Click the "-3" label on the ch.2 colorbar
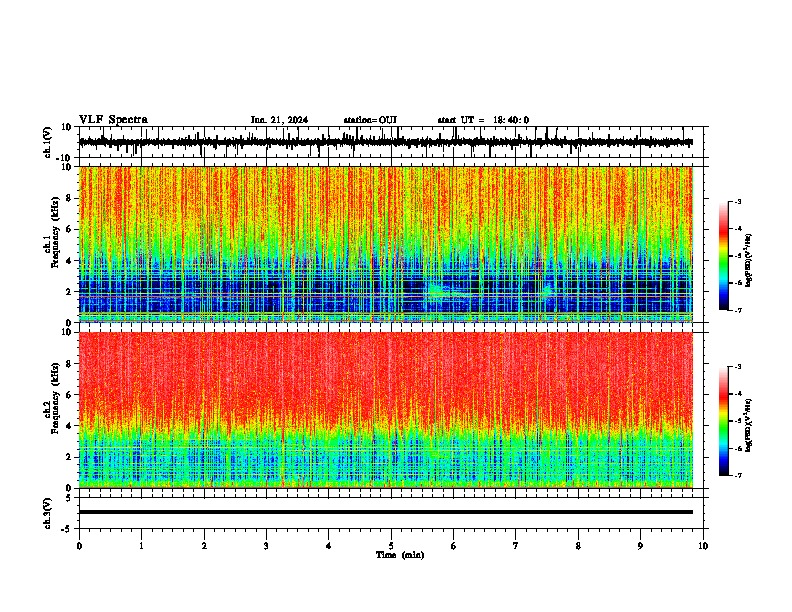The height and width of the screenshot is (612, 792). [x=738, y=367]
